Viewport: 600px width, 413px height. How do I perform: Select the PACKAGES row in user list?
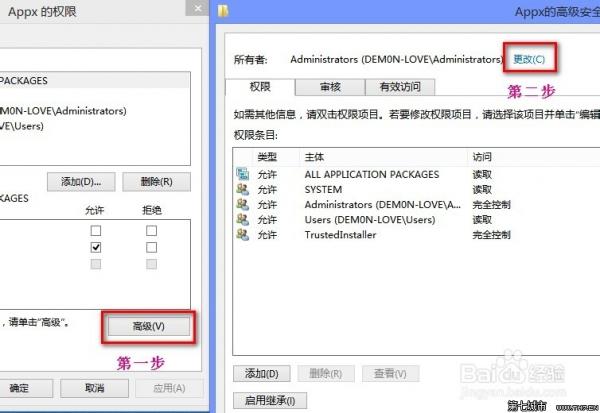[x=94, y=81]
